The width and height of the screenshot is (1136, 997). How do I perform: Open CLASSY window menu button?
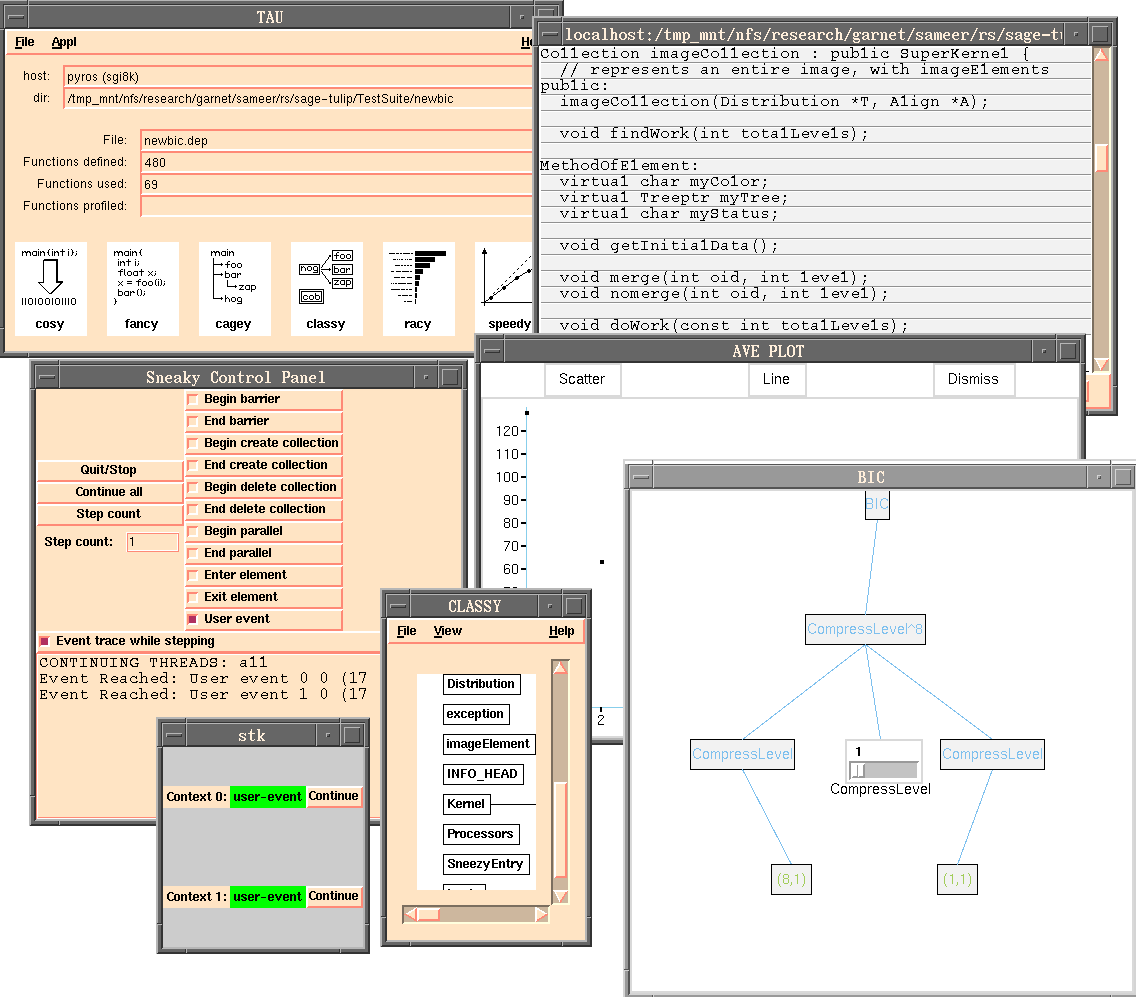(x=398, y=606)
